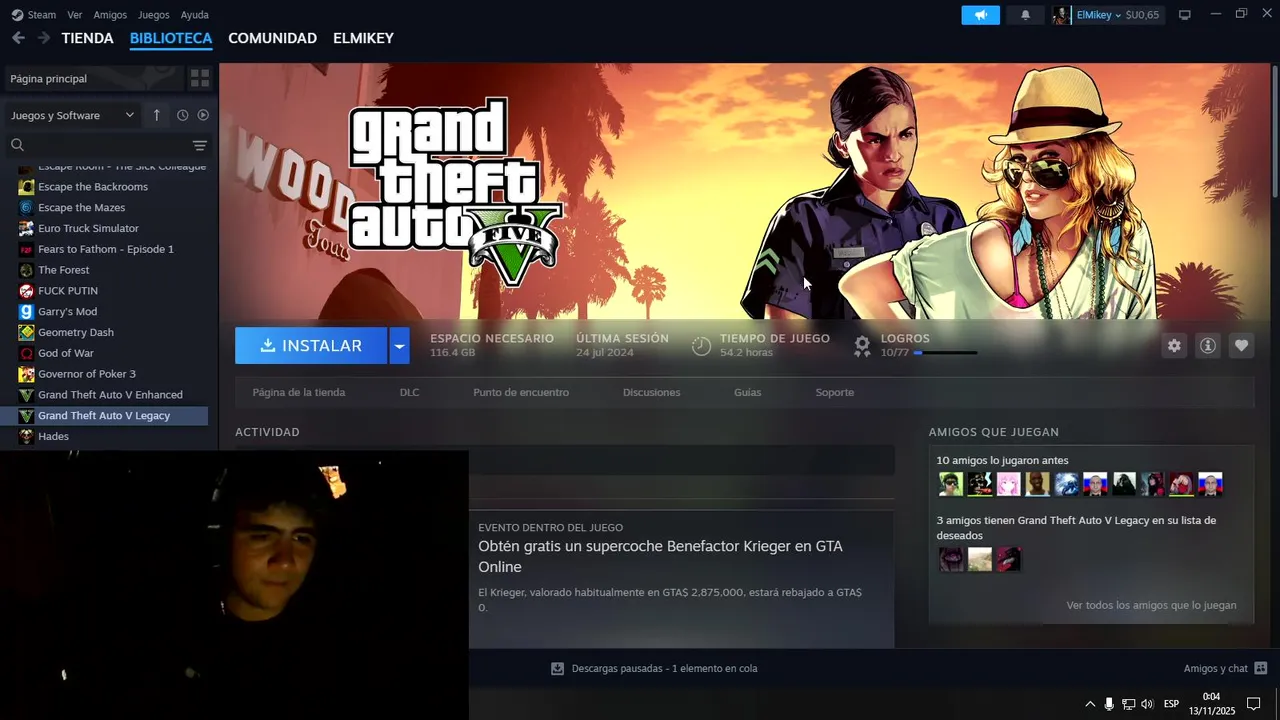Viewport: 1280px width, 720px height.
Task: Click the library search field
Action: [97, 145]
